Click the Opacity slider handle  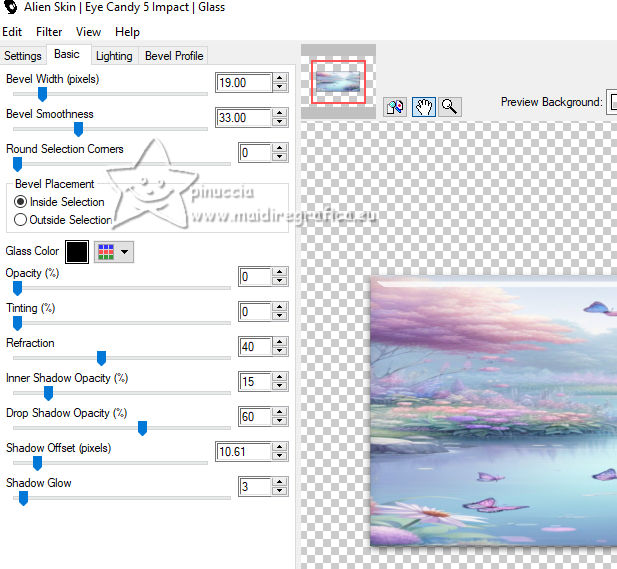[17, 288]
